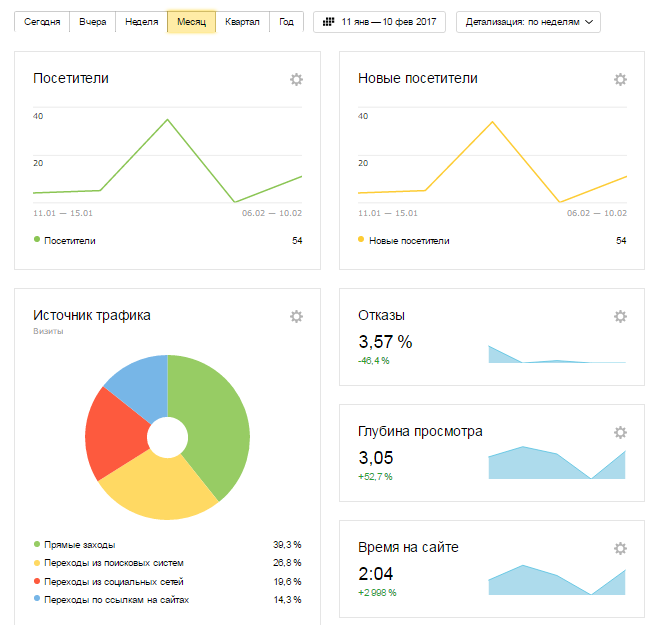The height and width of the screenshot is (625, 648).
Task: Toggle the green Посетители legend item
Action: pyautogui.click(x=70, y=241)
